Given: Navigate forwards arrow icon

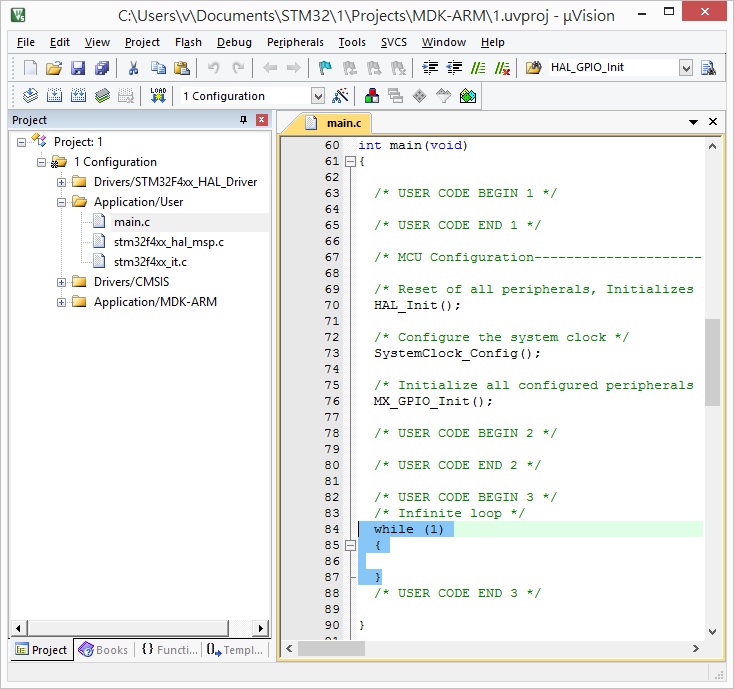Looking at the screenshot, I should click(294, 68).
